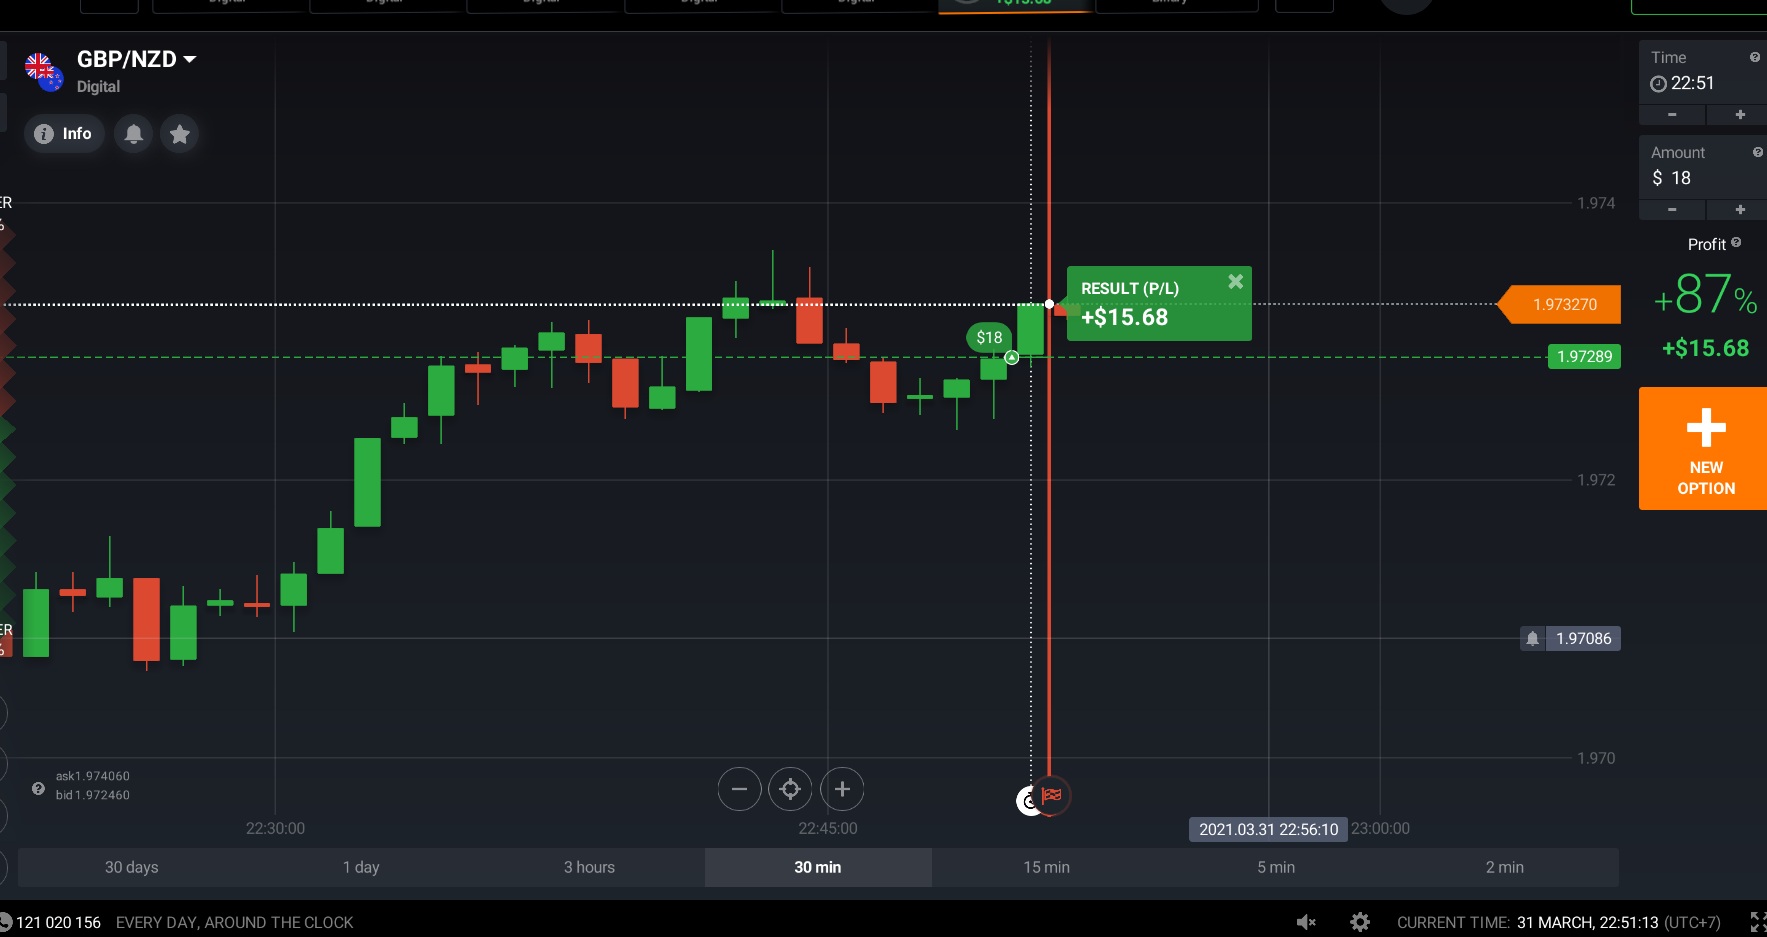
Task: Open settings with the gear icon
Action: tap(1359, 922)
